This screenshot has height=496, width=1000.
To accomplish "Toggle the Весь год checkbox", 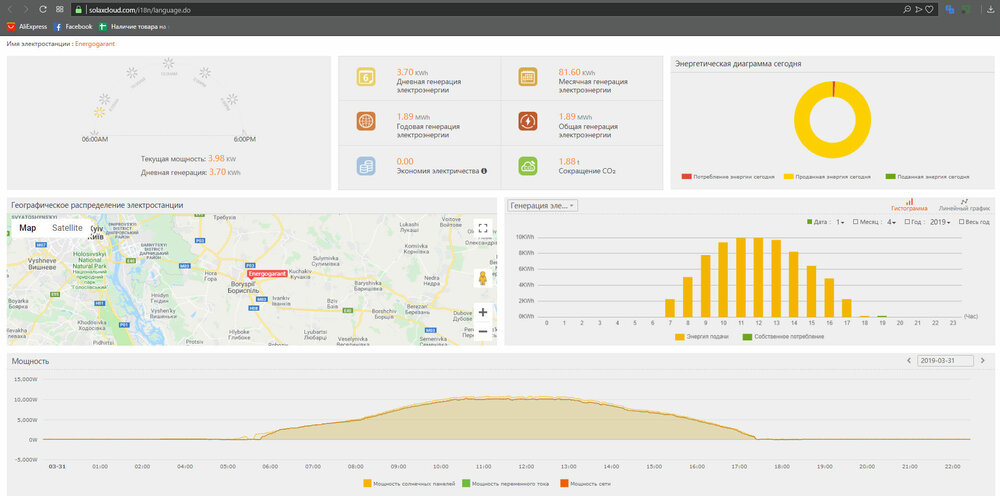I will 961,222.
